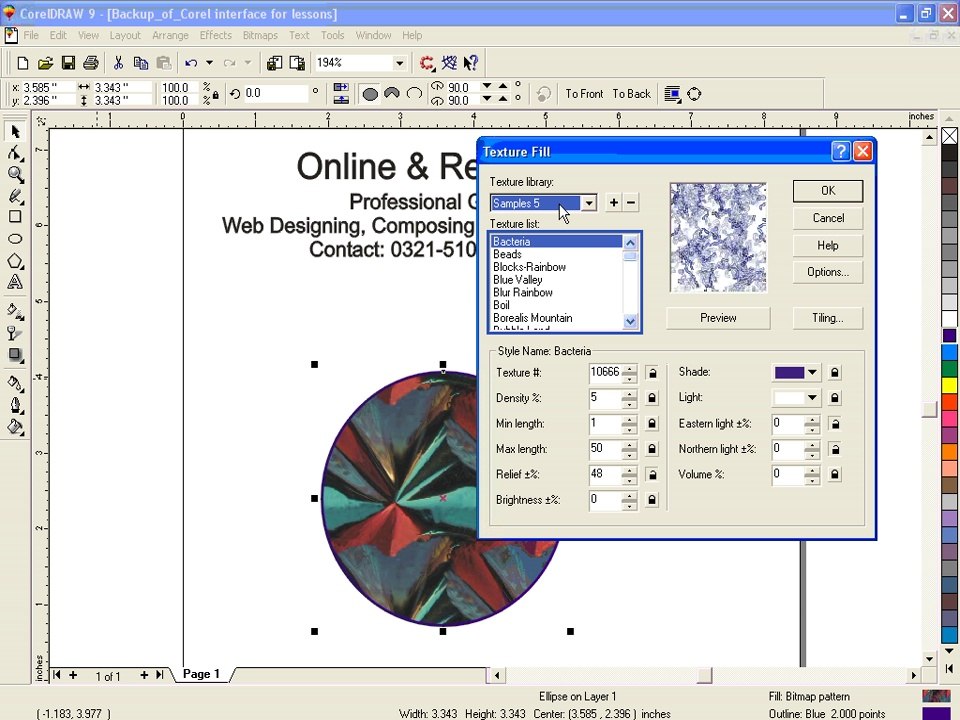Click the Preview button
This screenshot has width=960, height=720.
click(718, 318)
